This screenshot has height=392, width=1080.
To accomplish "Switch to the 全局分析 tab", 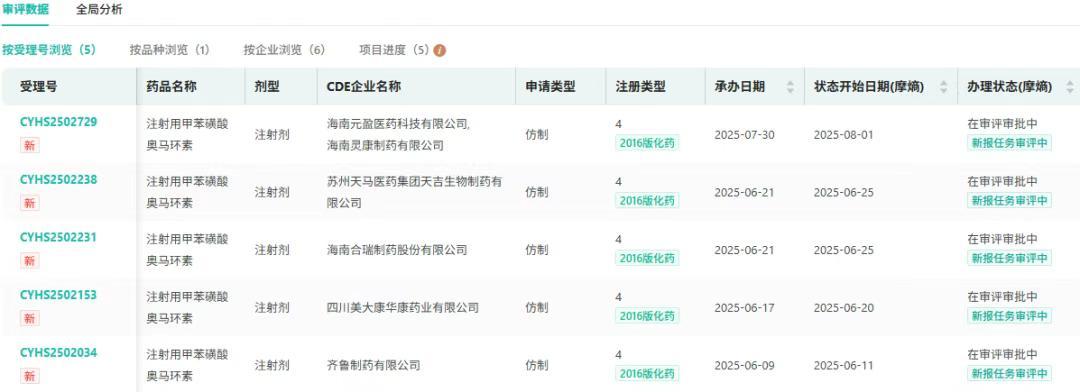I will click(99, 10).
